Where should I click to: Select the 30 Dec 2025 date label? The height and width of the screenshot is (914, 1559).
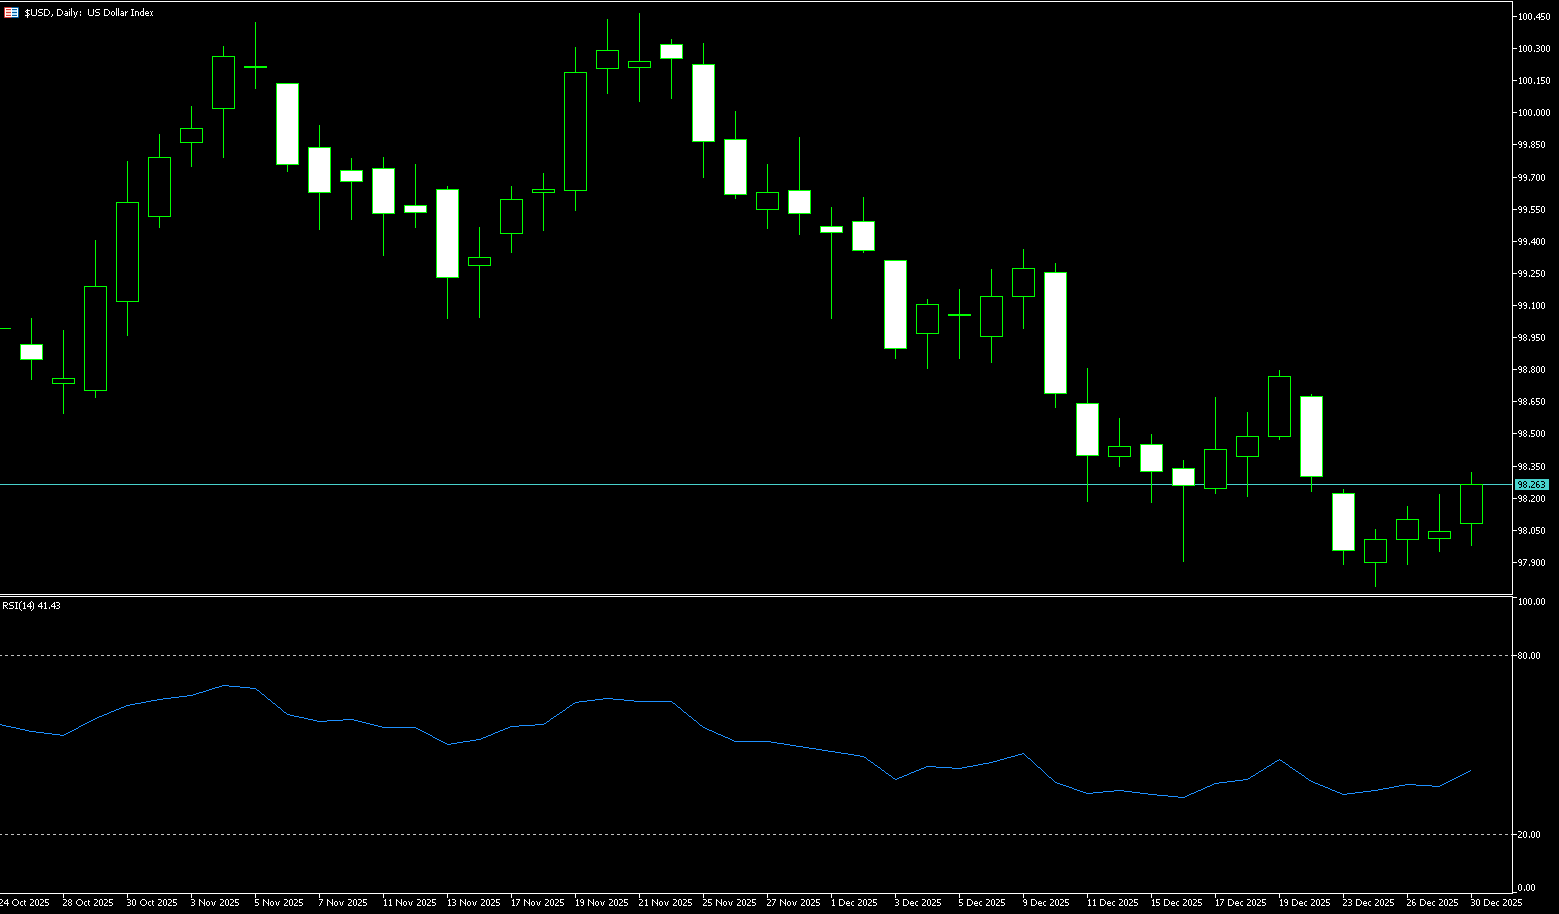(x=1496, y=903)
